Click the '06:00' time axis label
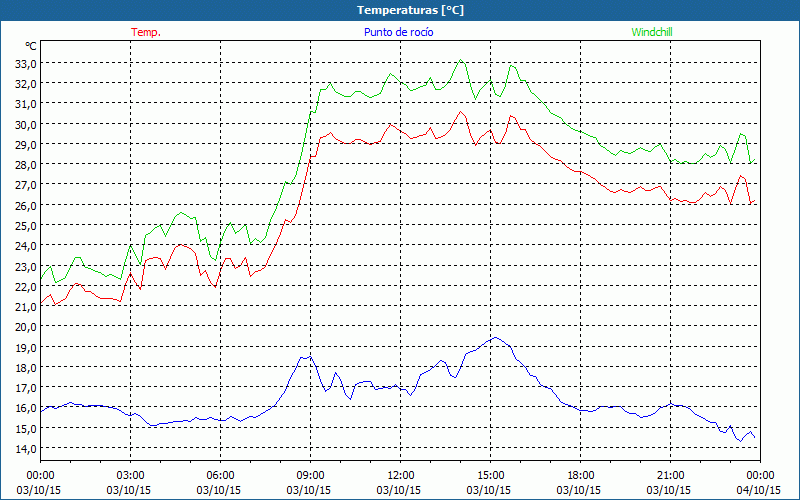The height and width of the screenshot is (500, 800). pos(220,476)
